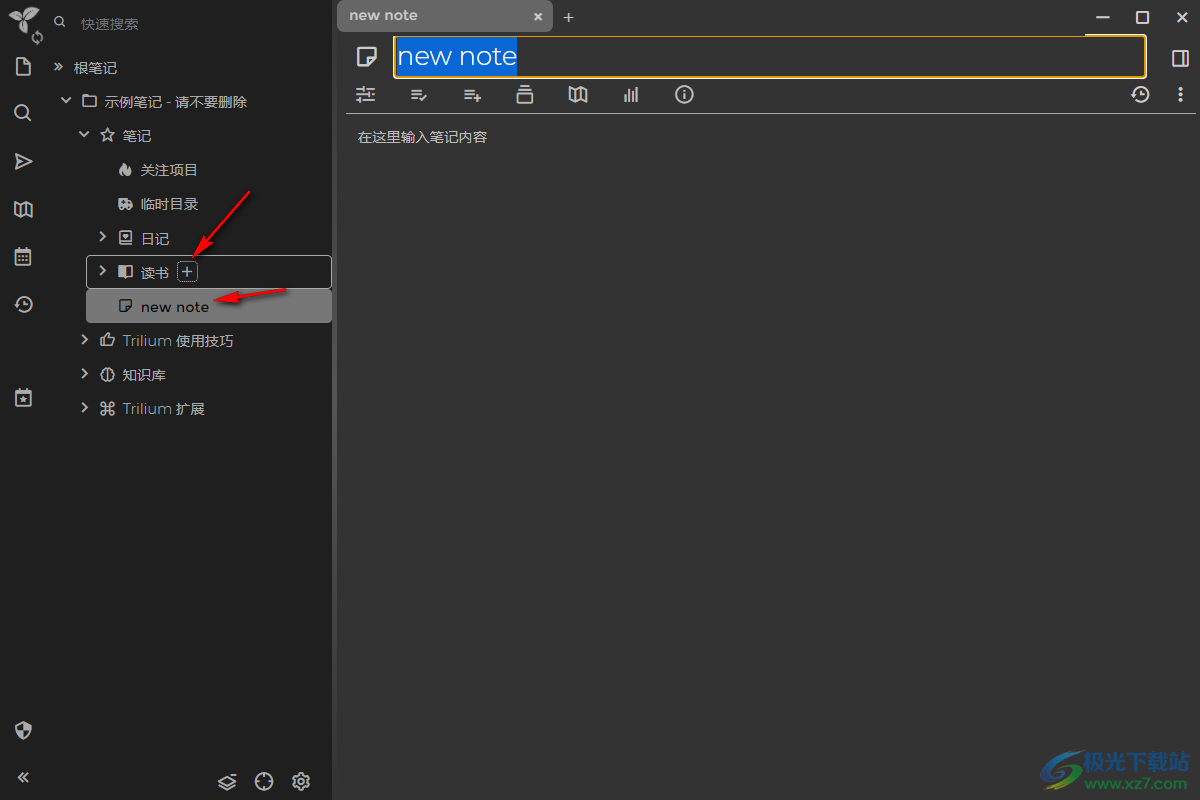Open the calendar launcher icon

click(23, 257)
